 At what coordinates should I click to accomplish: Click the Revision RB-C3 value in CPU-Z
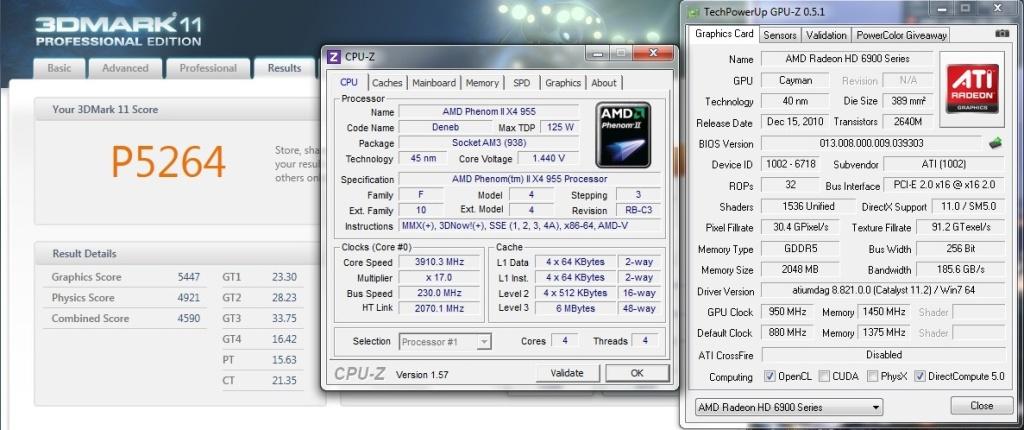638,210
